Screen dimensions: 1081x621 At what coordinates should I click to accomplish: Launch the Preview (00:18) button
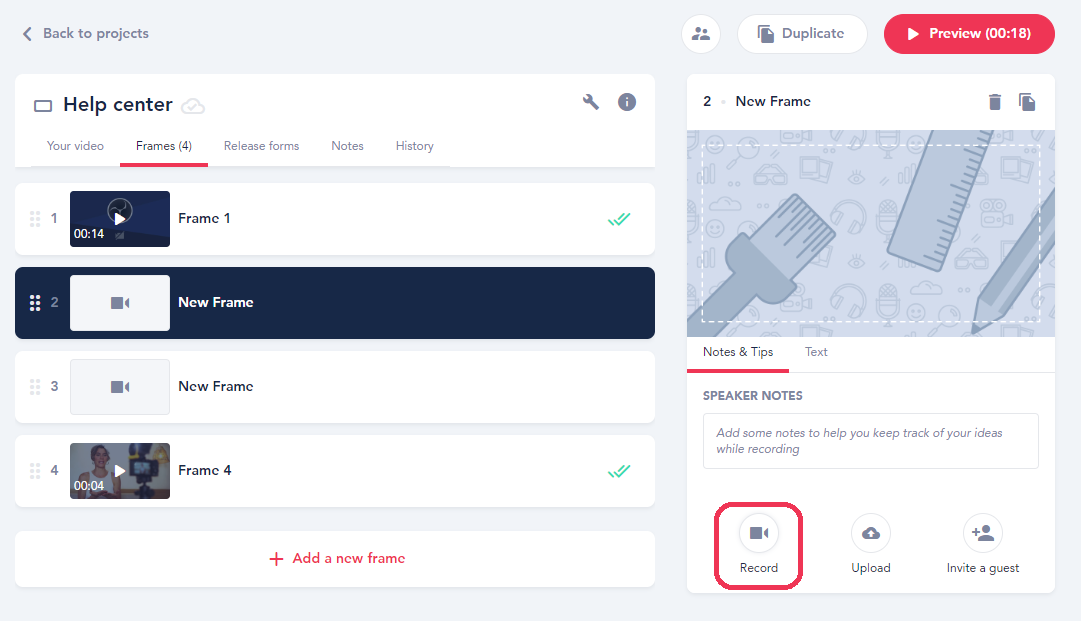[x=969, y=34]
